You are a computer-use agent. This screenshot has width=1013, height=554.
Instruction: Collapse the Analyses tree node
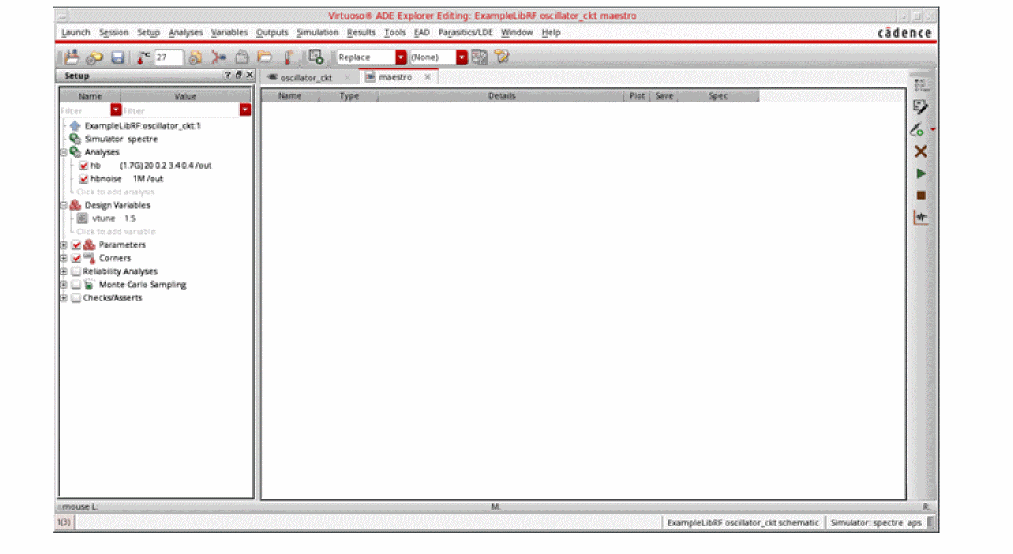64,152
